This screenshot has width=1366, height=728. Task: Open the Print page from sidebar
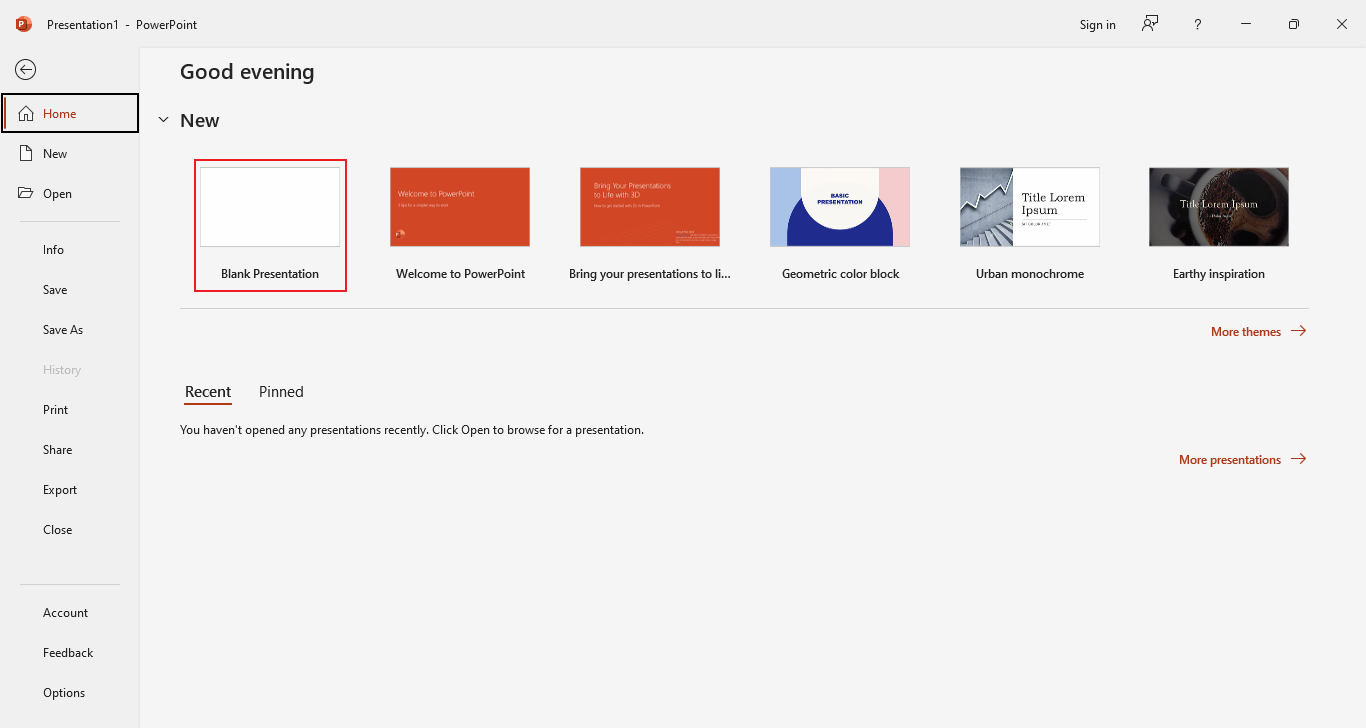click(x=55, y=409)
